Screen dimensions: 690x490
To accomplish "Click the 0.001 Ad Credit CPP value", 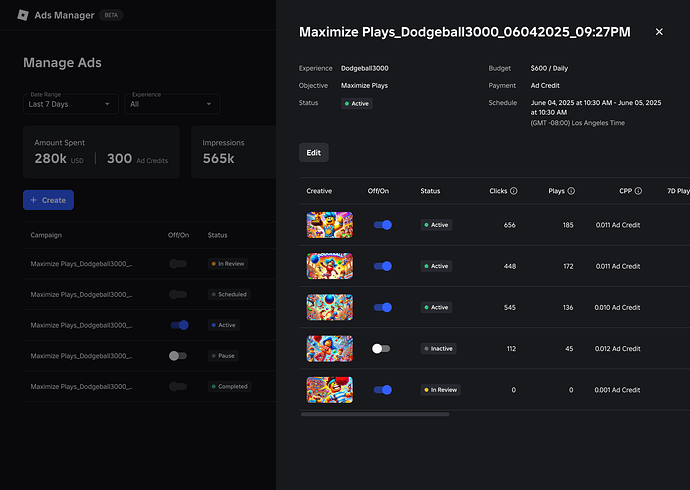I will (617, 390).
